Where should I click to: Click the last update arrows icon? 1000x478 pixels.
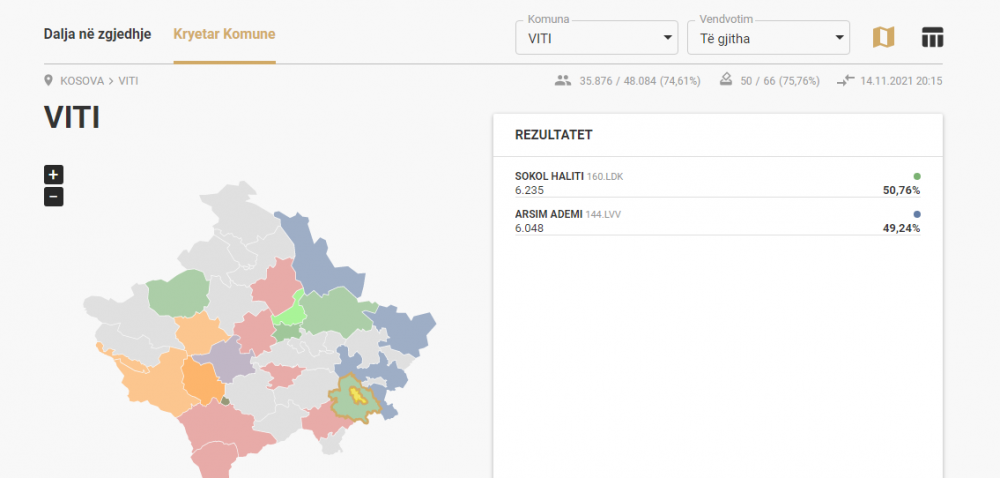click(x=845, y=81)
